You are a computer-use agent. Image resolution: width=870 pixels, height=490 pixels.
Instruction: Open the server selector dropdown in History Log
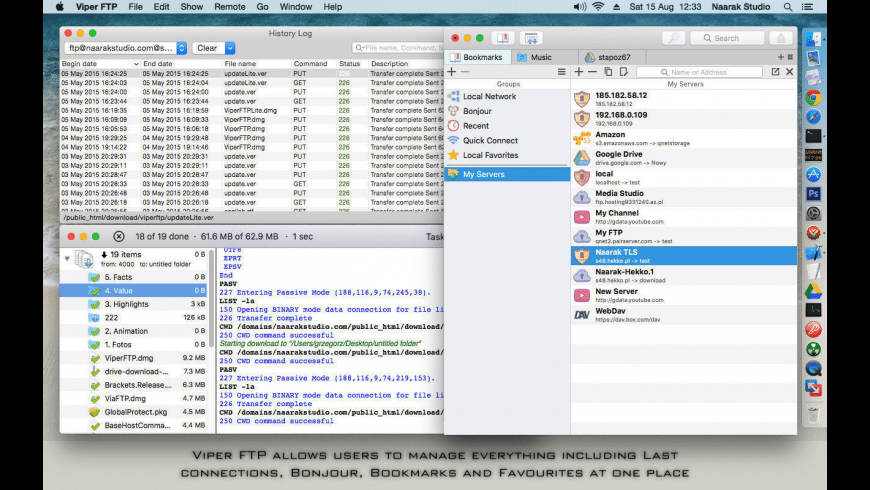click(125, 48)
